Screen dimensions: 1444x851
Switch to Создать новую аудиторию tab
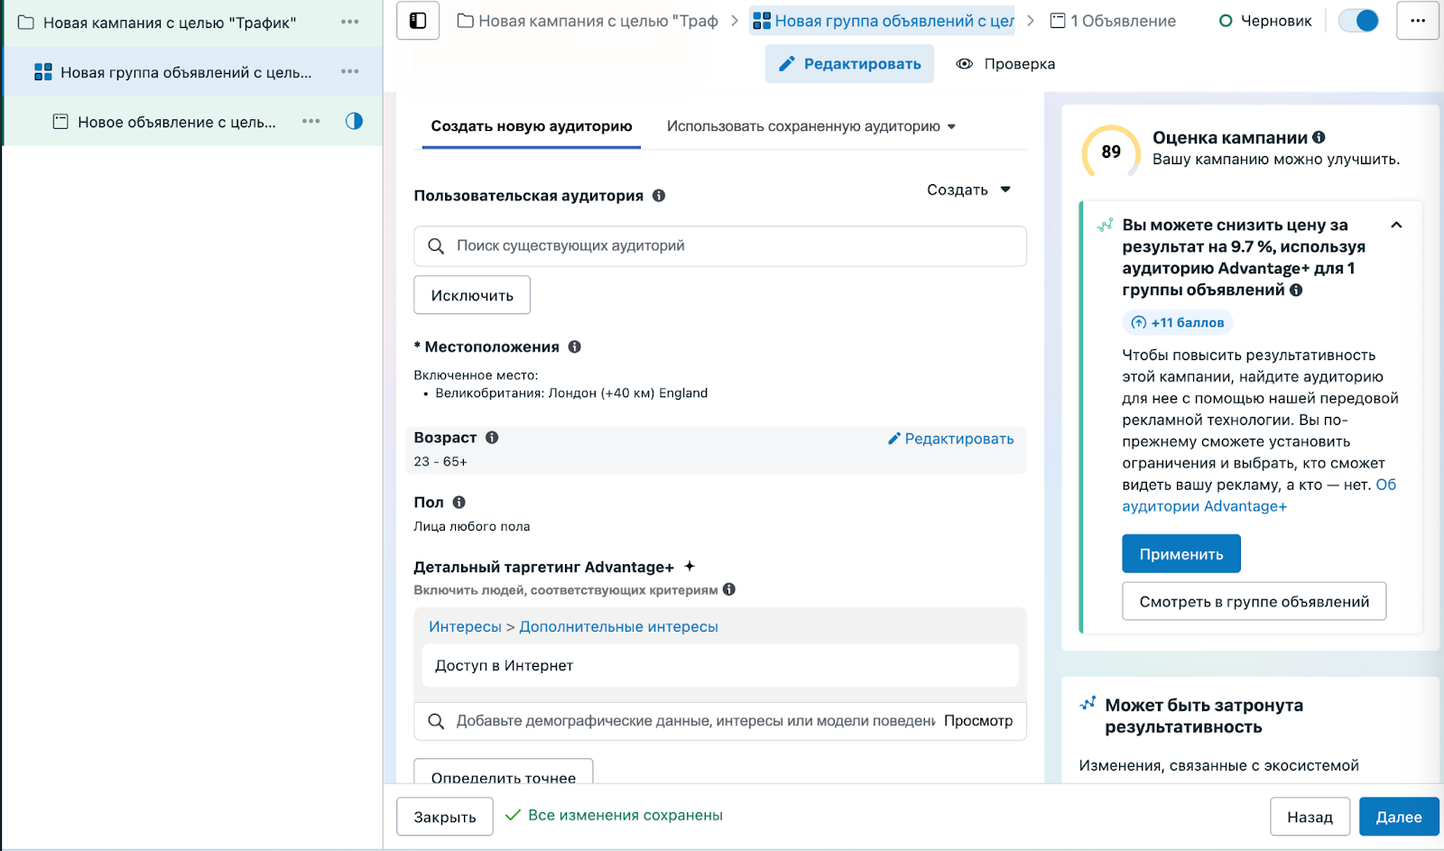coord(531,127)
